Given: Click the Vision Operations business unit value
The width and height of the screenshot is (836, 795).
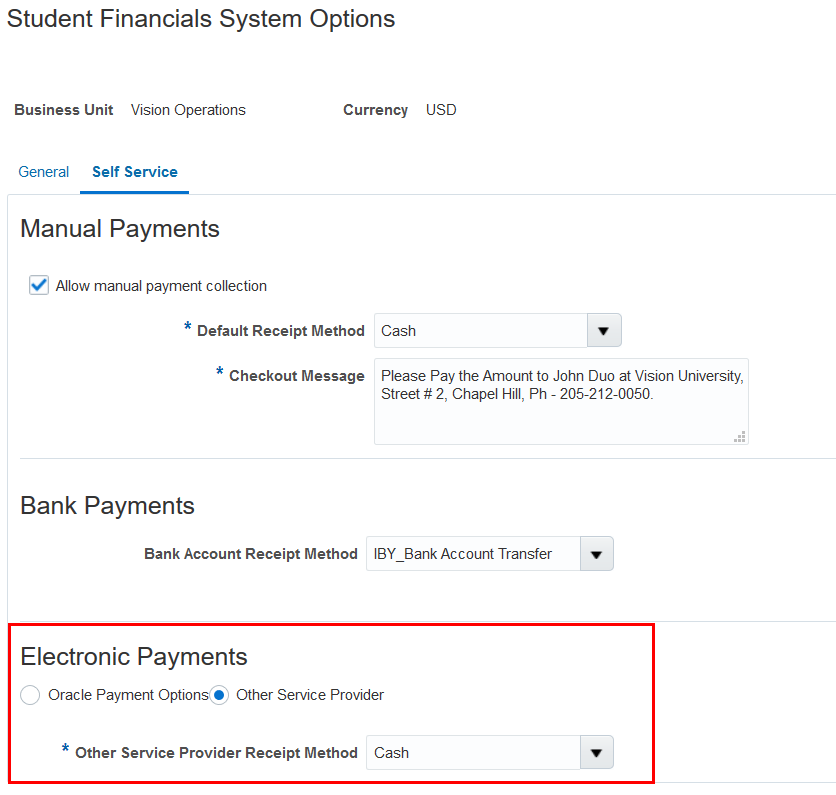Looking at the screenshot, I should coord(188,110).
